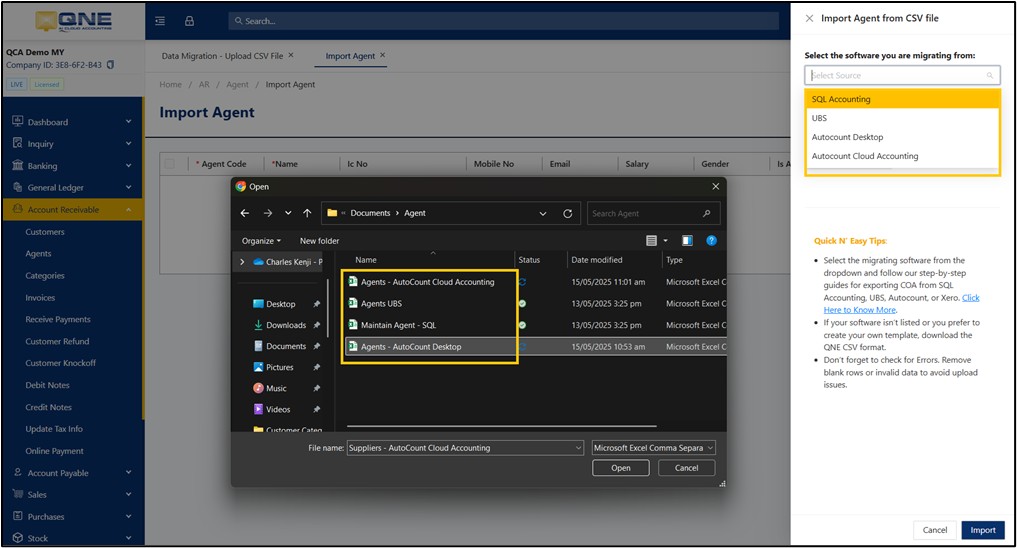Copy the Company ID using the copy icon
Image resolution: width=1017 pixels, height=548 pixels.
pyautogui.click(x=110, y=65)
